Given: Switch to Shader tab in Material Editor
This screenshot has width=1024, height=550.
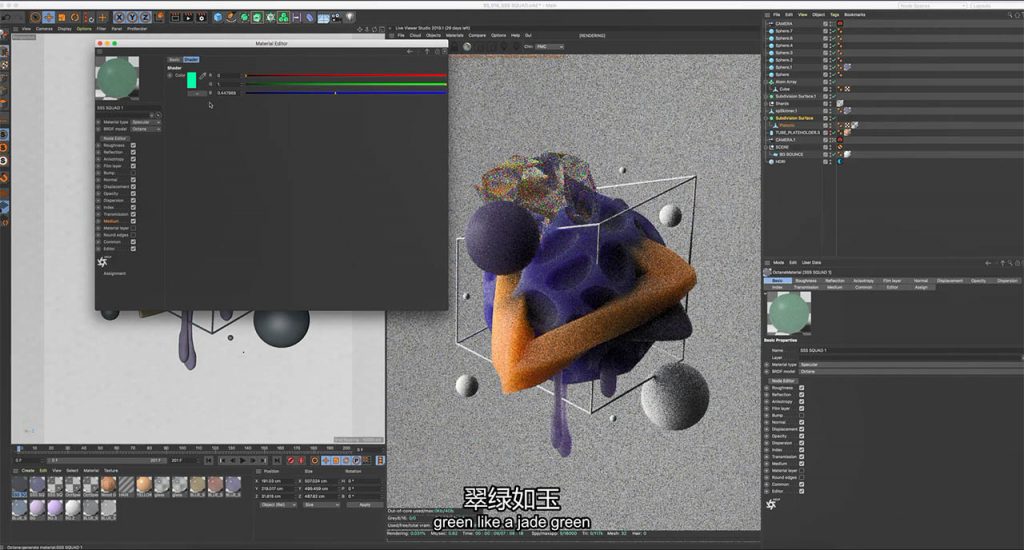Looking at the screenshot, I should pos(191,60).
